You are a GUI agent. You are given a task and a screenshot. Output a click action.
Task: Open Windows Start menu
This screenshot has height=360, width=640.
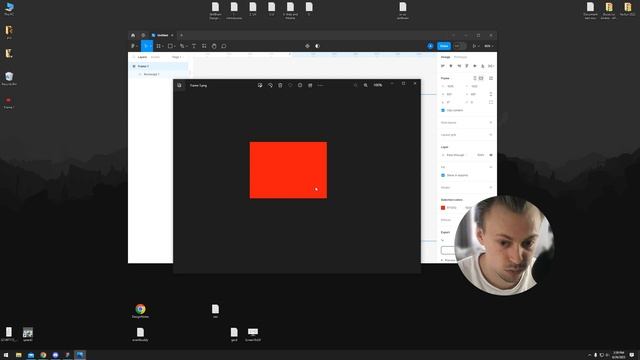6,355
